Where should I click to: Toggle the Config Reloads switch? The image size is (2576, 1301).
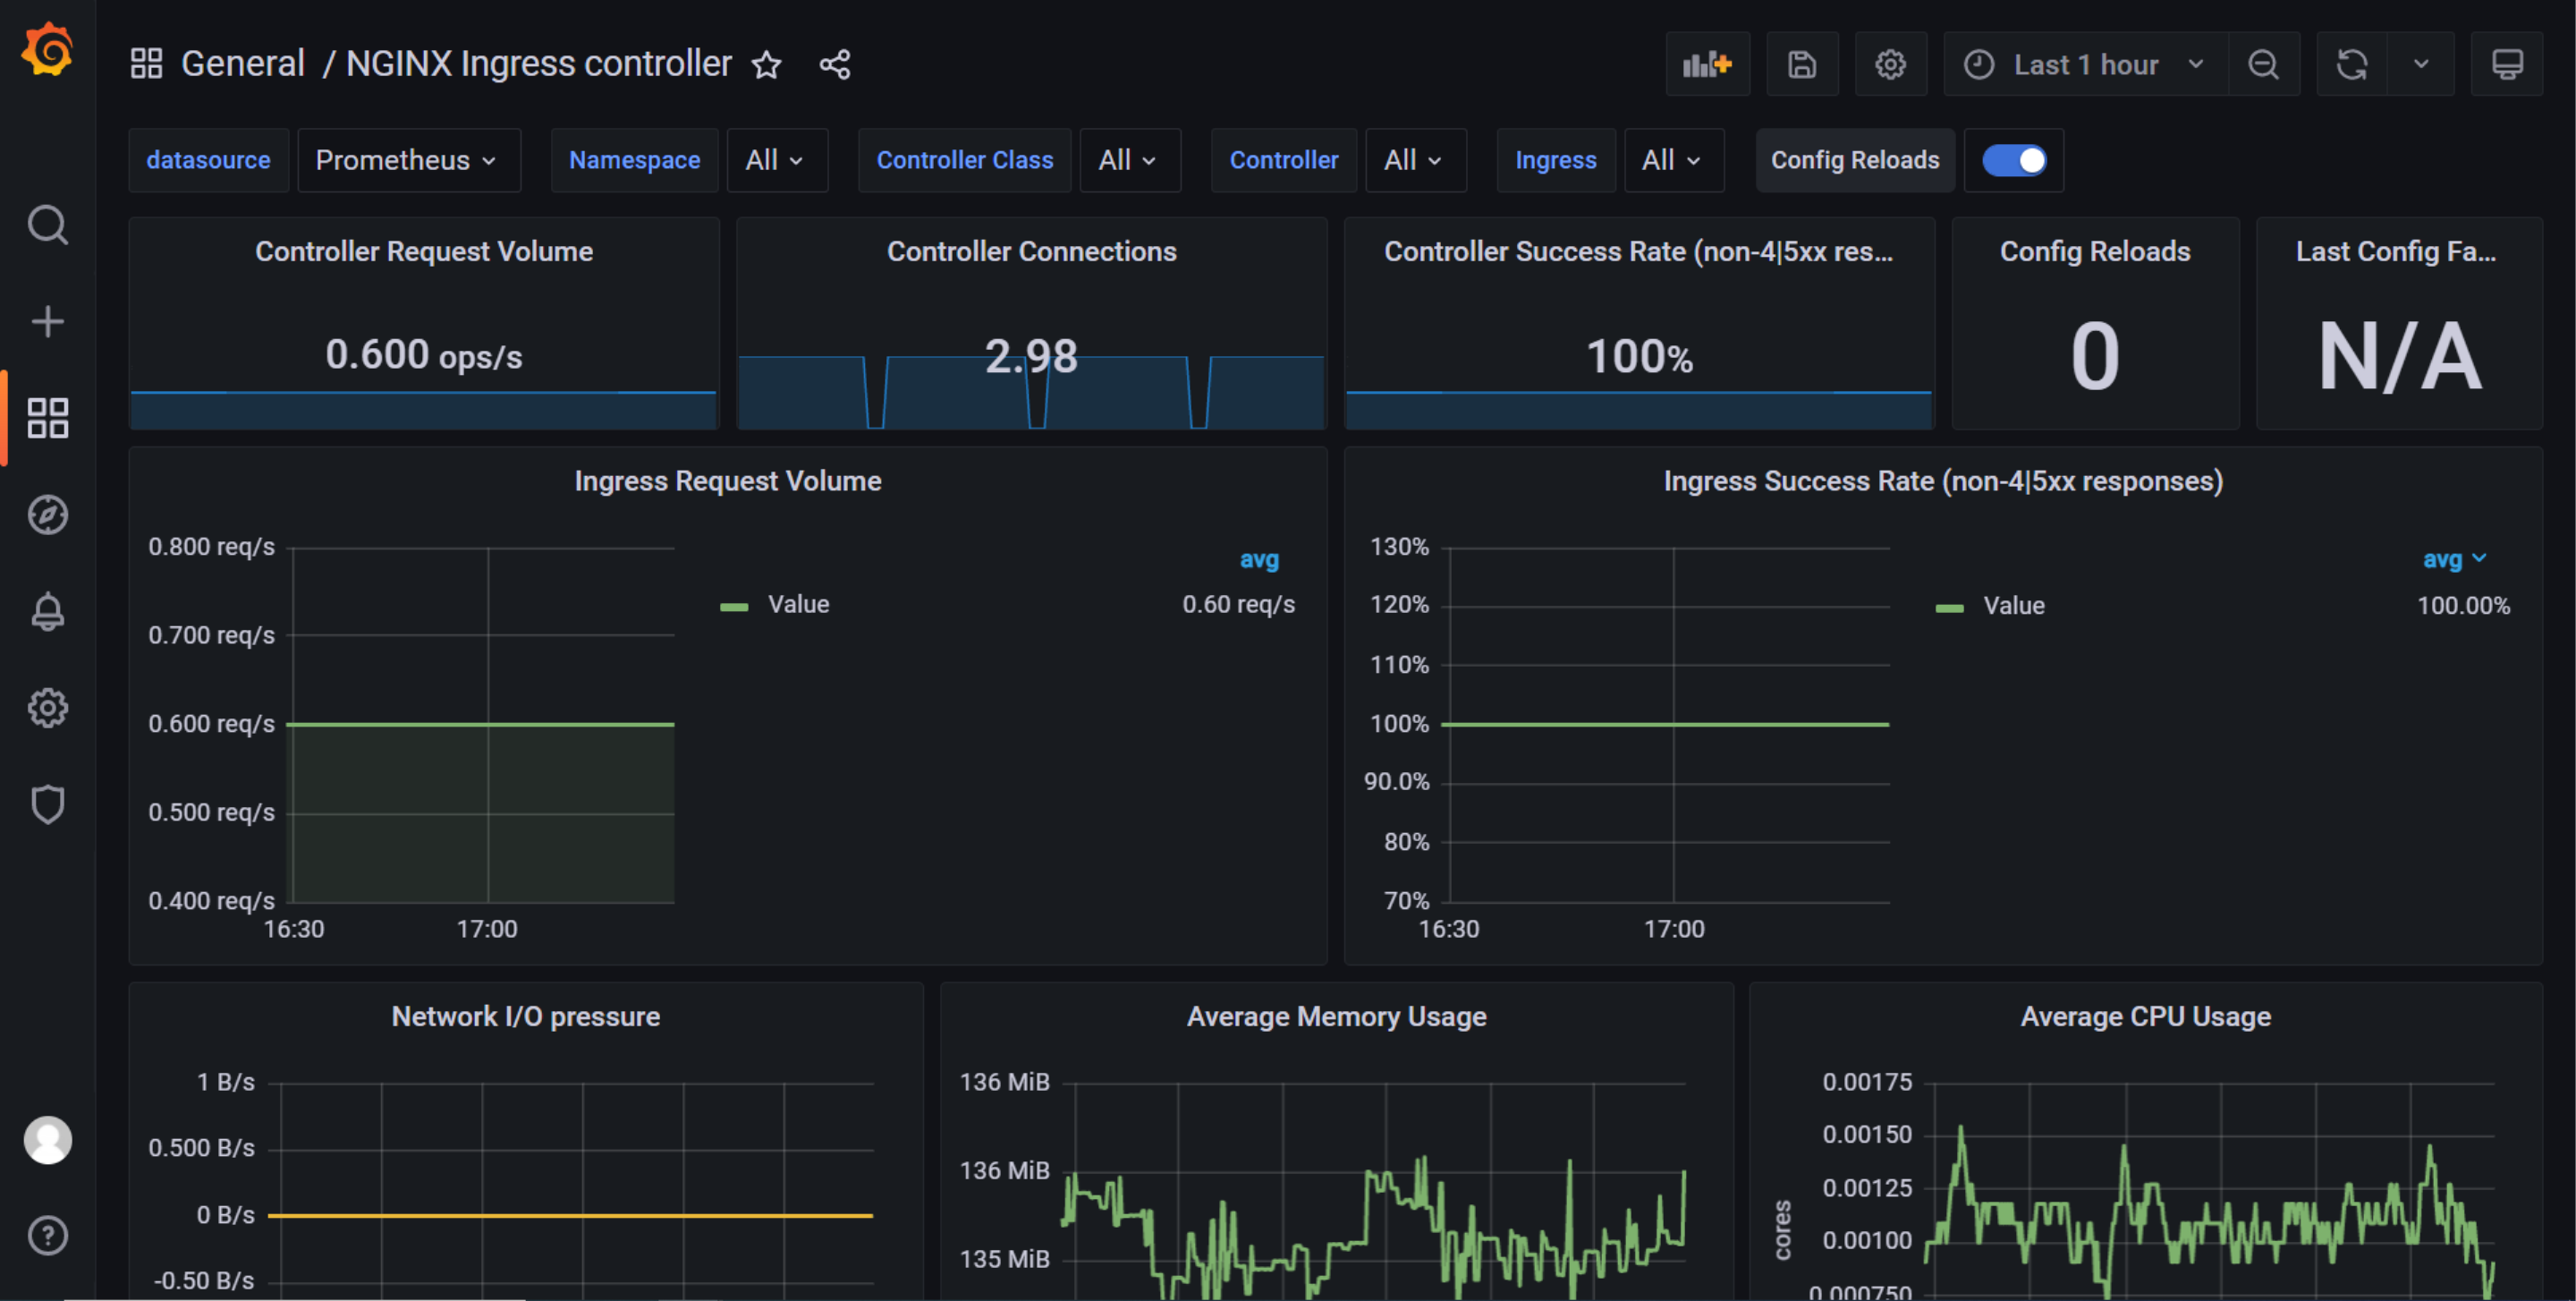[2014, 160]
